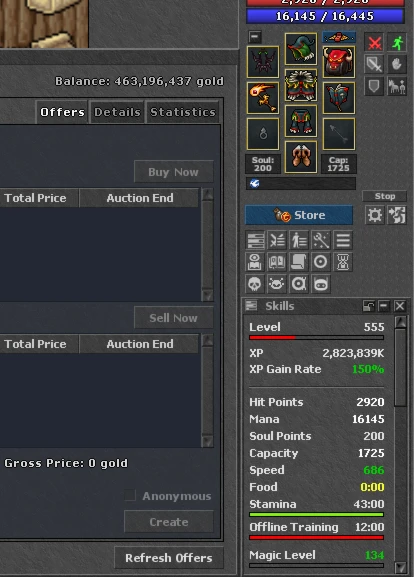The height and width of the screenshot is (577, 414).
Task: Open the Statistics tab
Action: point(183,112)
